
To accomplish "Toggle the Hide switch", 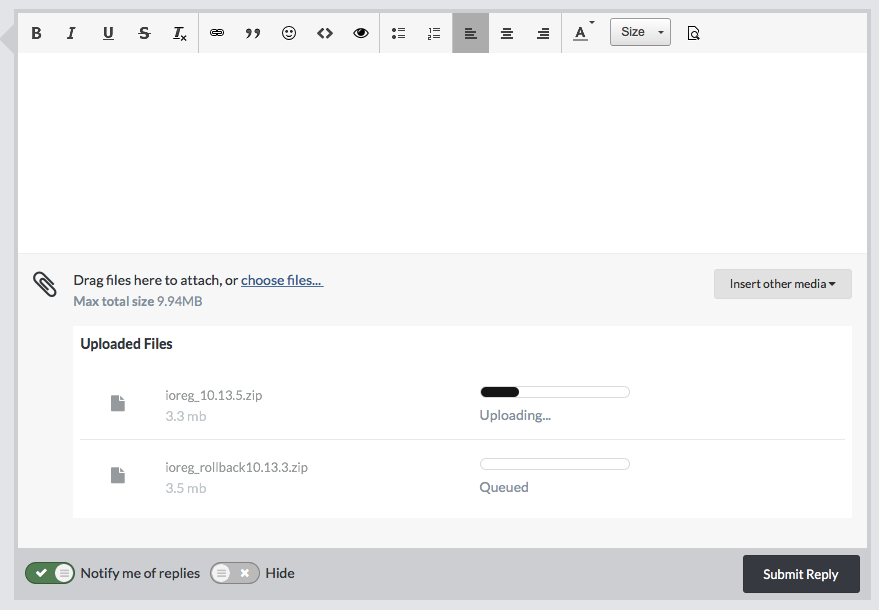I will tap(235, 573).
